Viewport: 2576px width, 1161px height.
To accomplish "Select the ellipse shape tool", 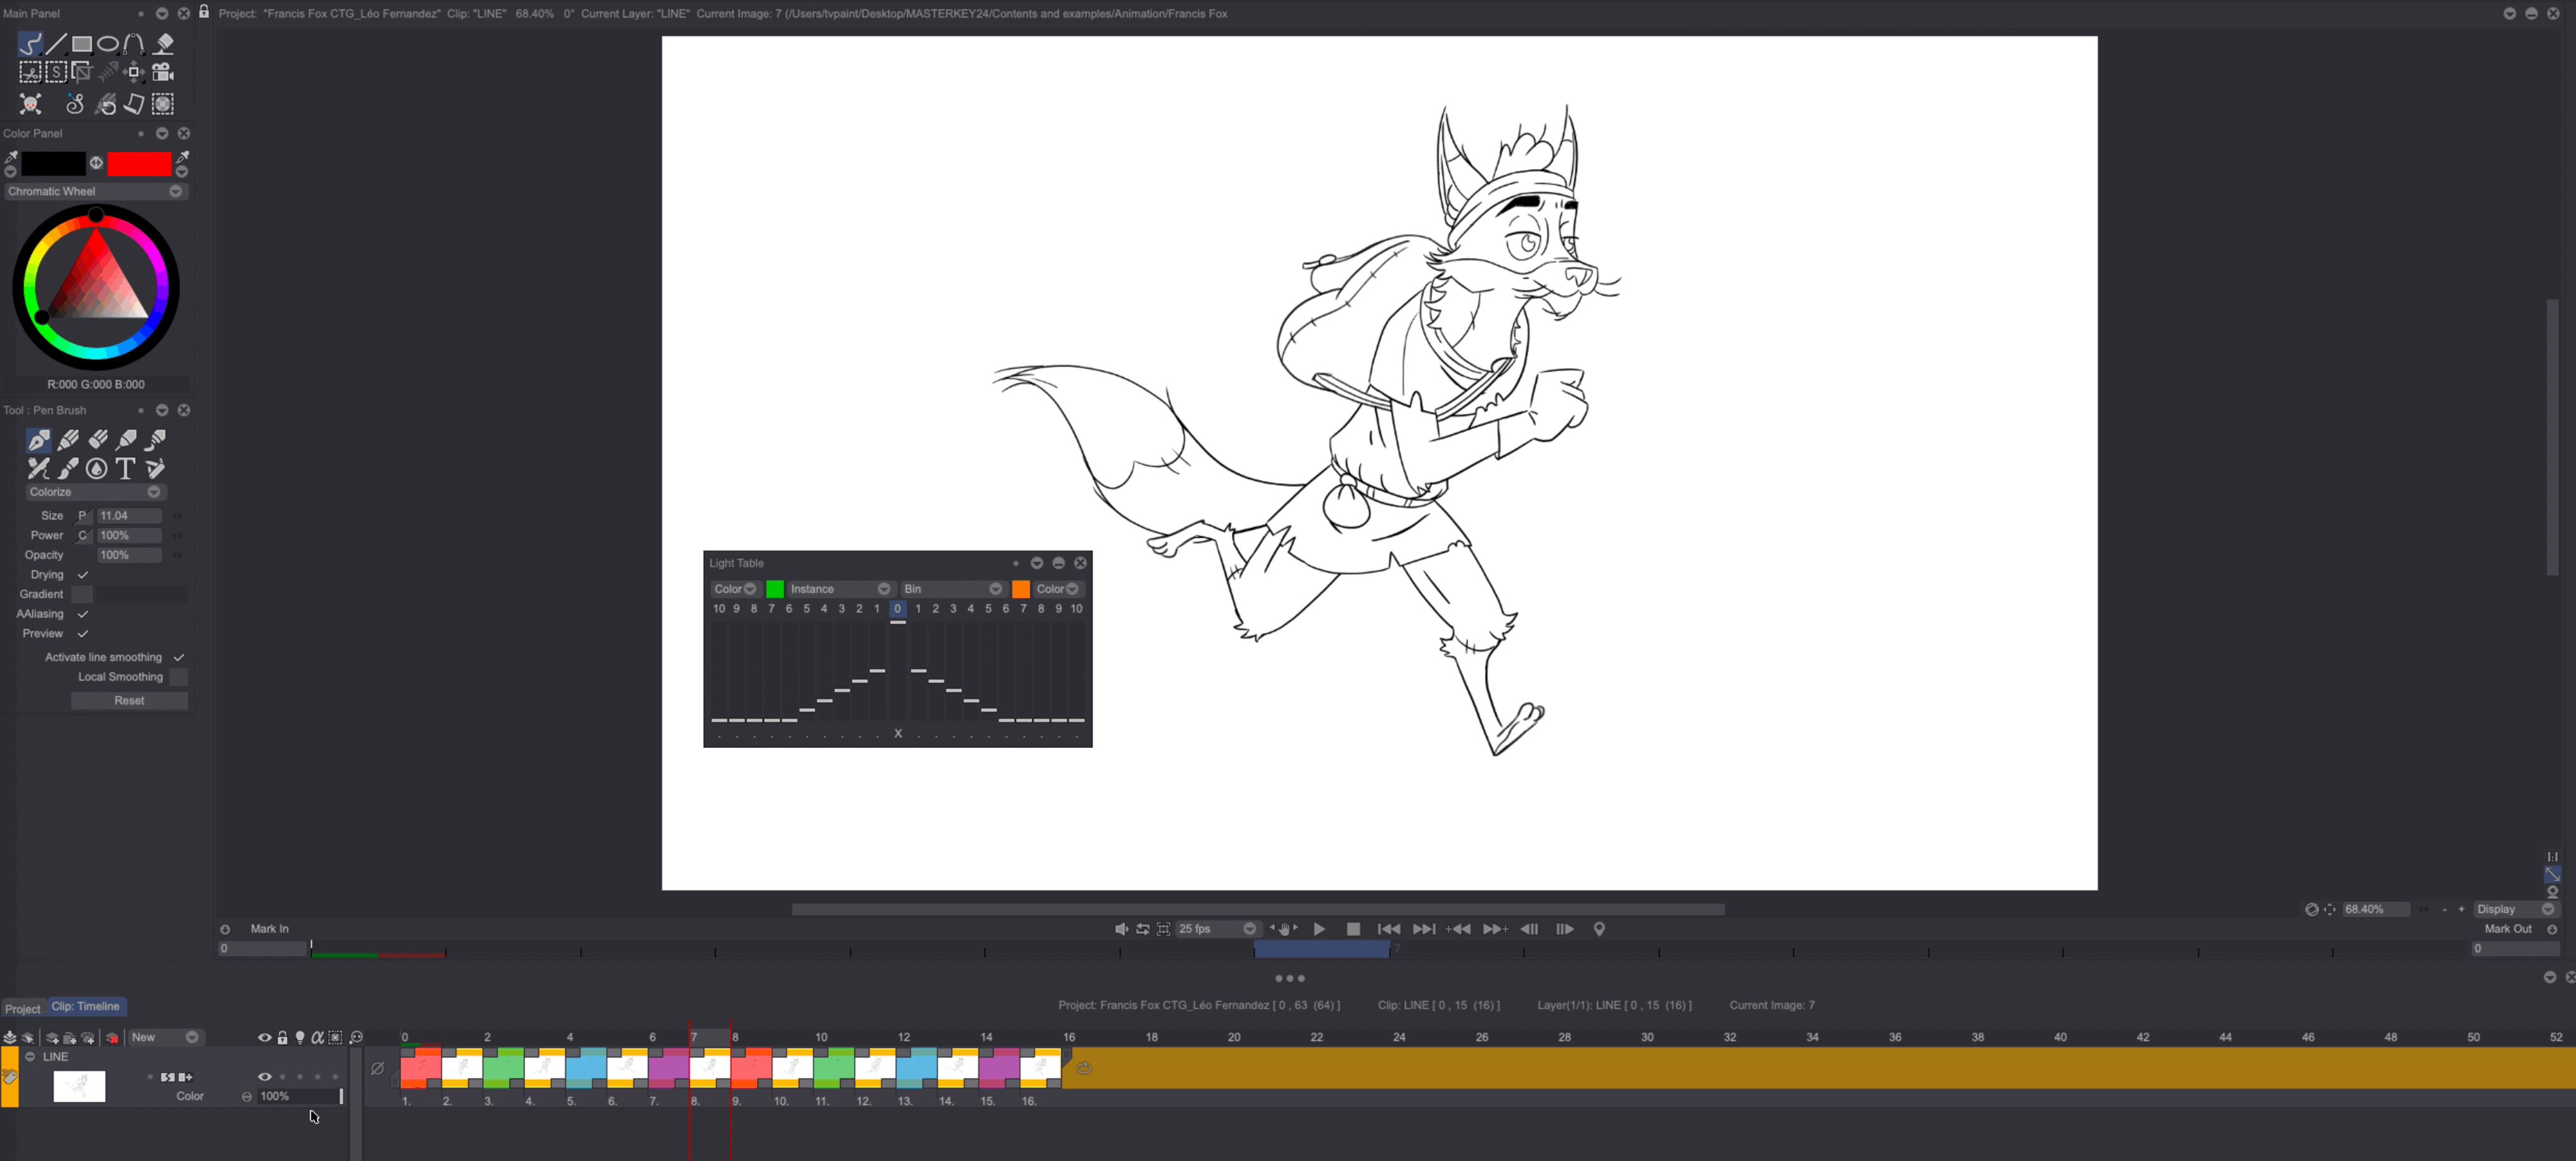I will [x=108, y=44].
